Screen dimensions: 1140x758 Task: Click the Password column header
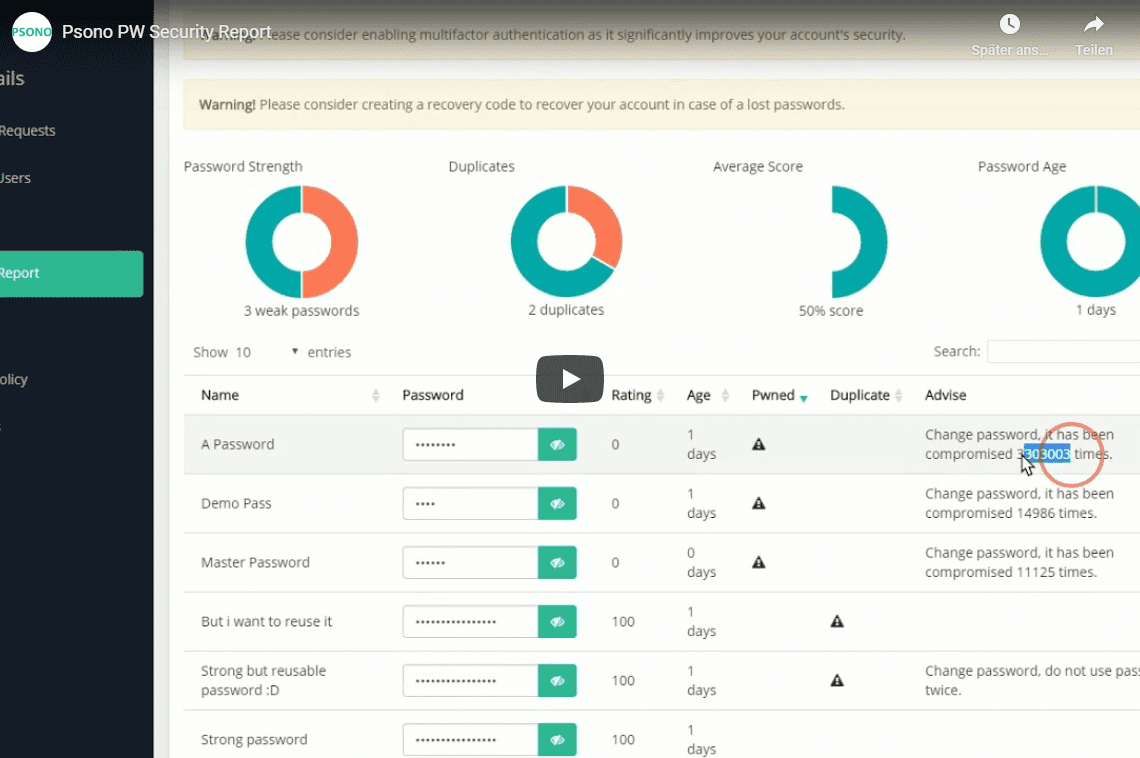pos(433,395)
